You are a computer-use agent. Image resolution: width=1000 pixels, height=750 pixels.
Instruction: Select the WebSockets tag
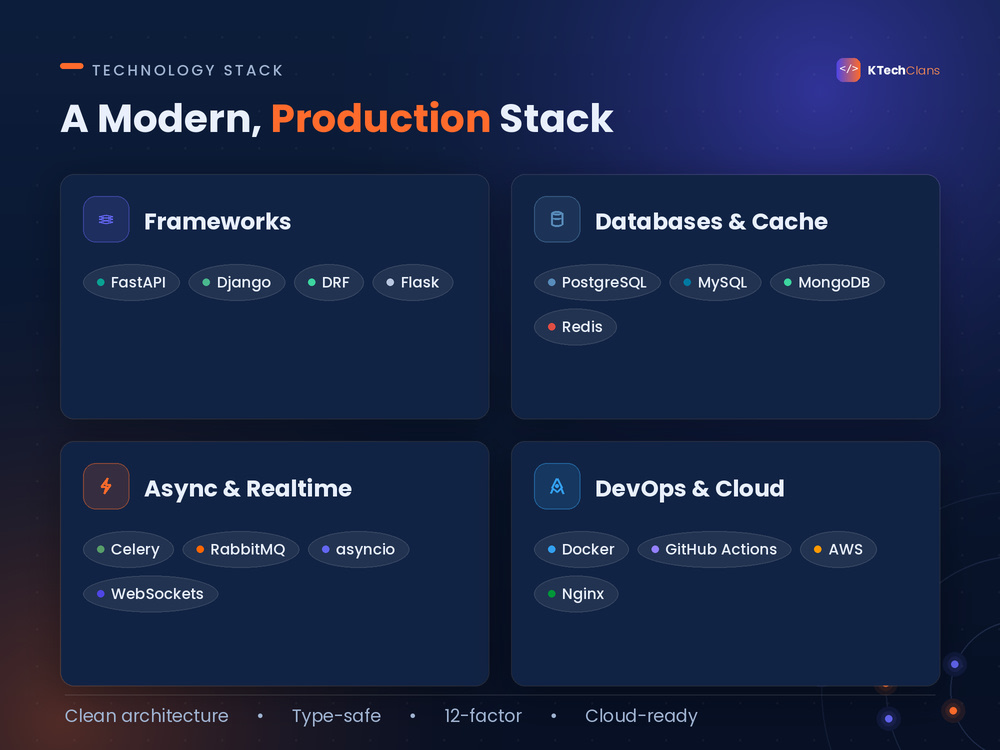coord(151,594)
